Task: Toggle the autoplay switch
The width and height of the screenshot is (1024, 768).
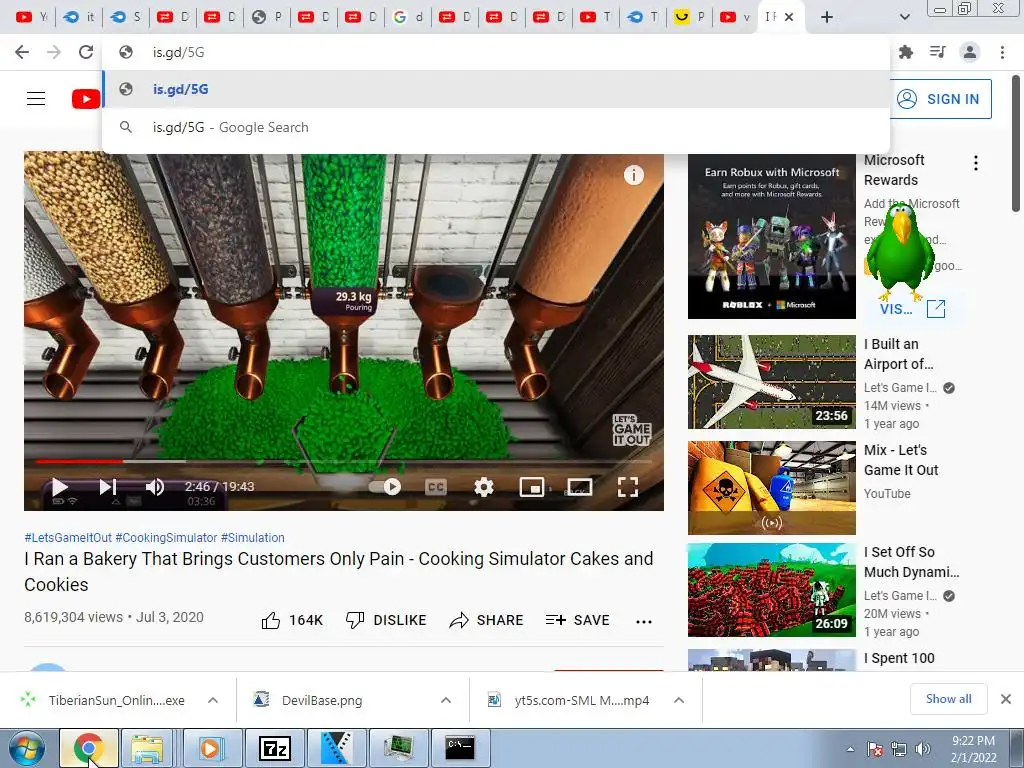Action: (385, 487)
